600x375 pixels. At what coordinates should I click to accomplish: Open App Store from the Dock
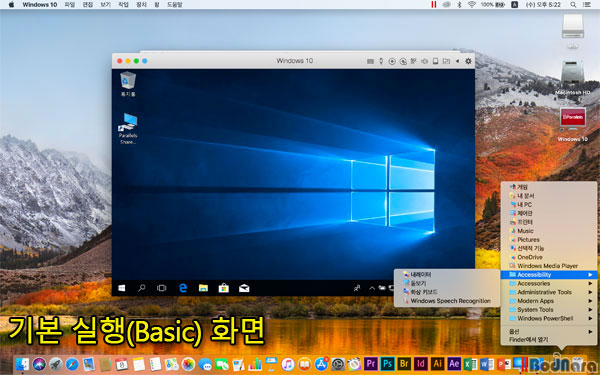(x=321, y=364)
